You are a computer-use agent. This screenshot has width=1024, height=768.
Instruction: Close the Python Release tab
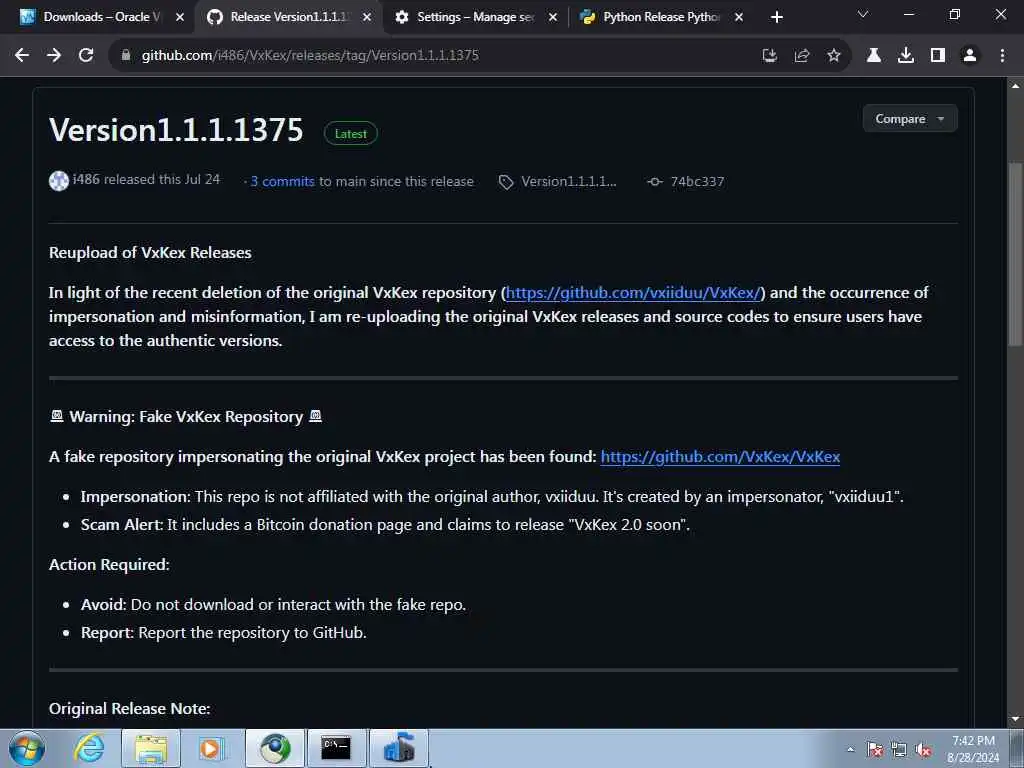(x=739, y=17)
